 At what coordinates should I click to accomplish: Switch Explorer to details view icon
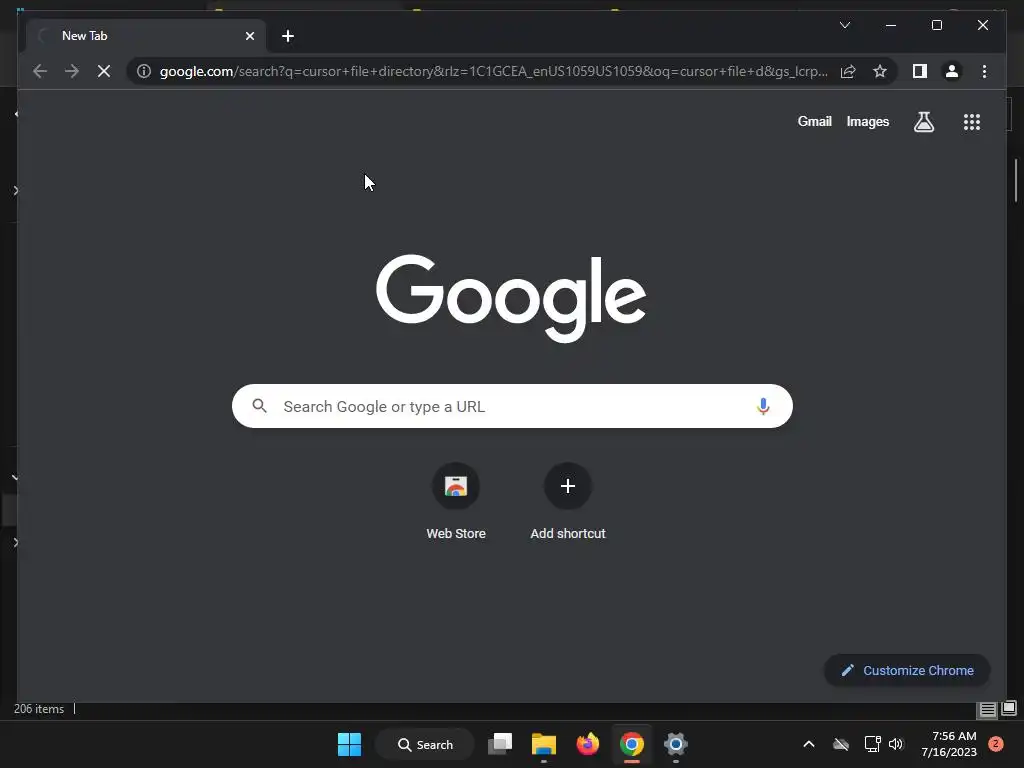tap(987, 709)
